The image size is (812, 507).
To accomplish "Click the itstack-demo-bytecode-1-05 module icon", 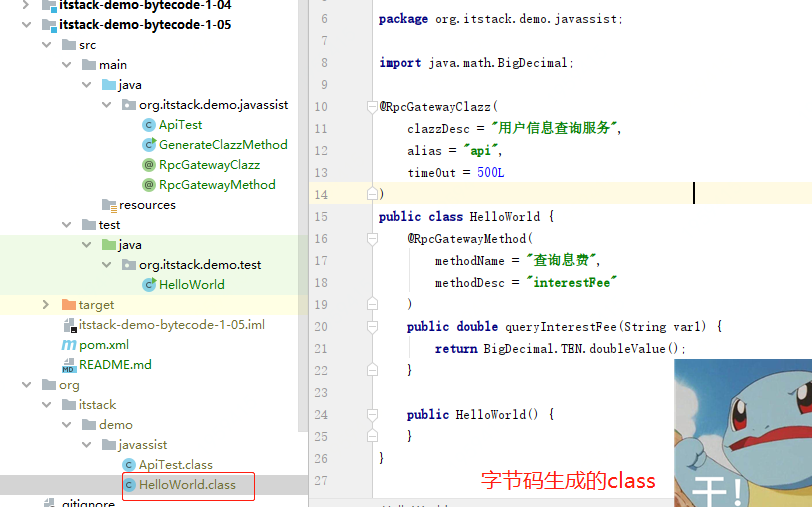I will coord(49,25).
